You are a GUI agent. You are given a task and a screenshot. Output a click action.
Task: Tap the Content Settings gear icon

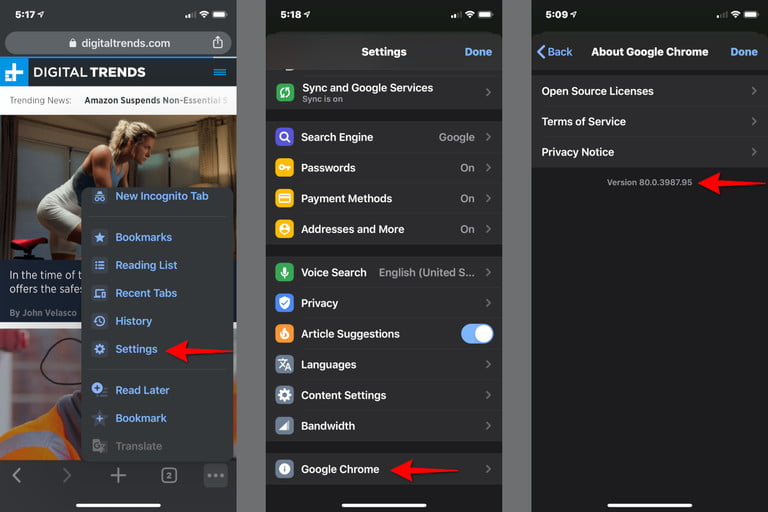(x=285, y=395)
